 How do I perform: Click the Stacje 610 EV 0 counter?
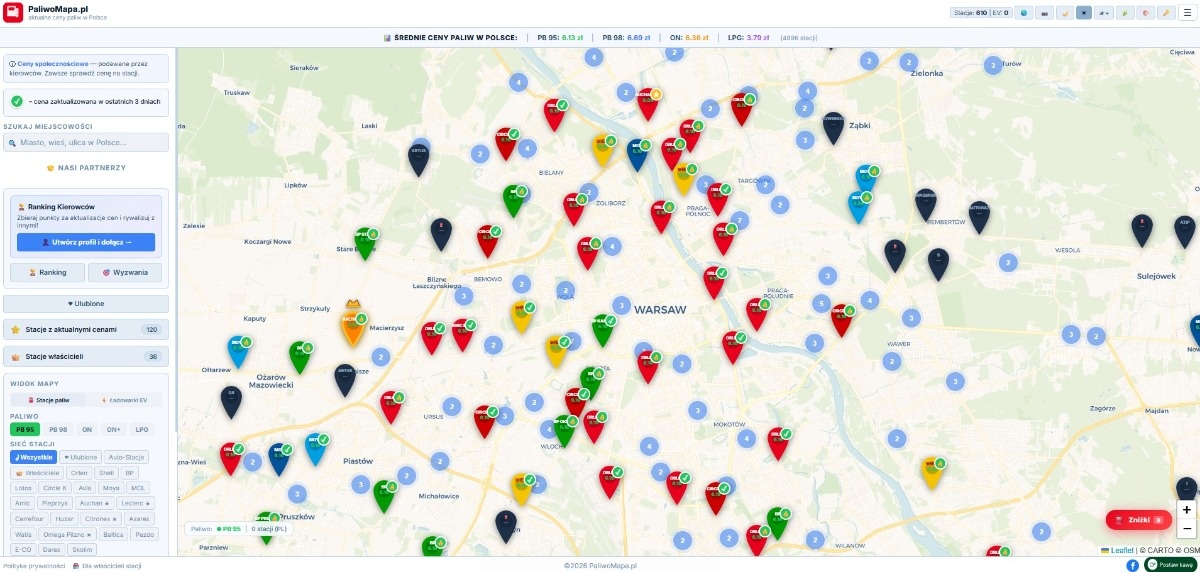(x=981, y=13)
